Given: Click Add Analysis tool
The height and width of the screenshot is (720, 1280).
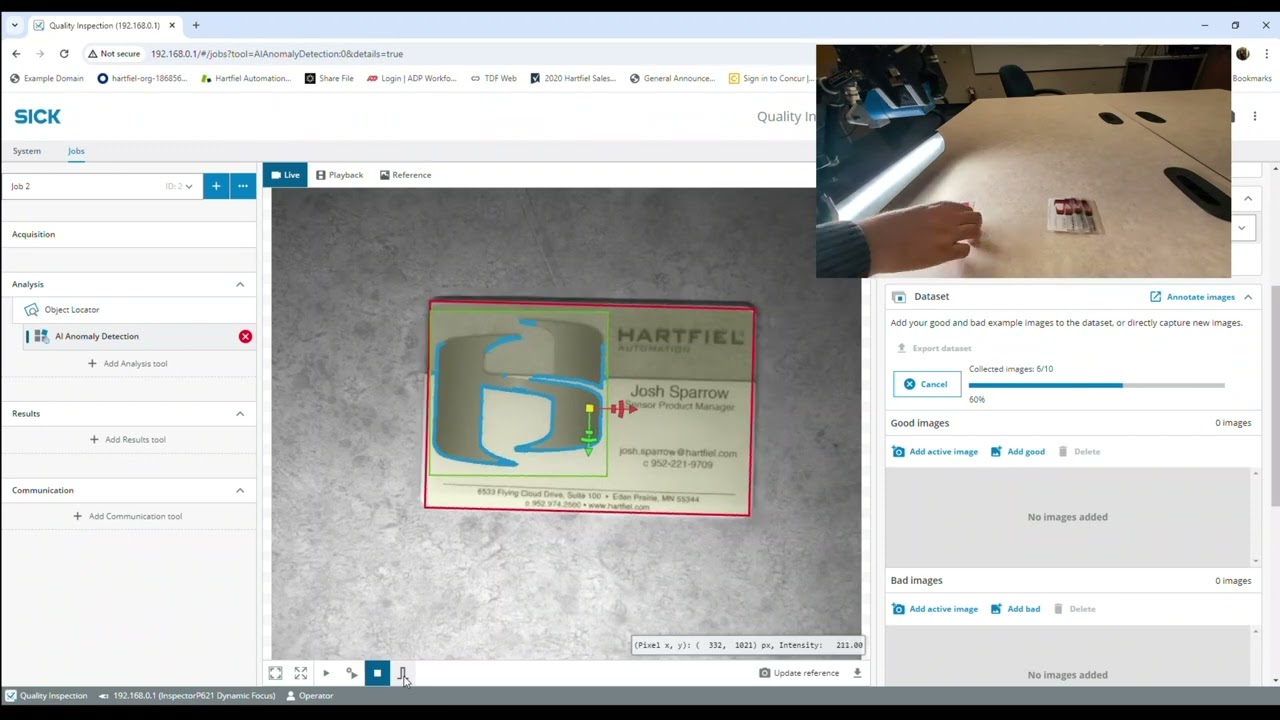Looking at the screenshot, I should click(127, 364).
